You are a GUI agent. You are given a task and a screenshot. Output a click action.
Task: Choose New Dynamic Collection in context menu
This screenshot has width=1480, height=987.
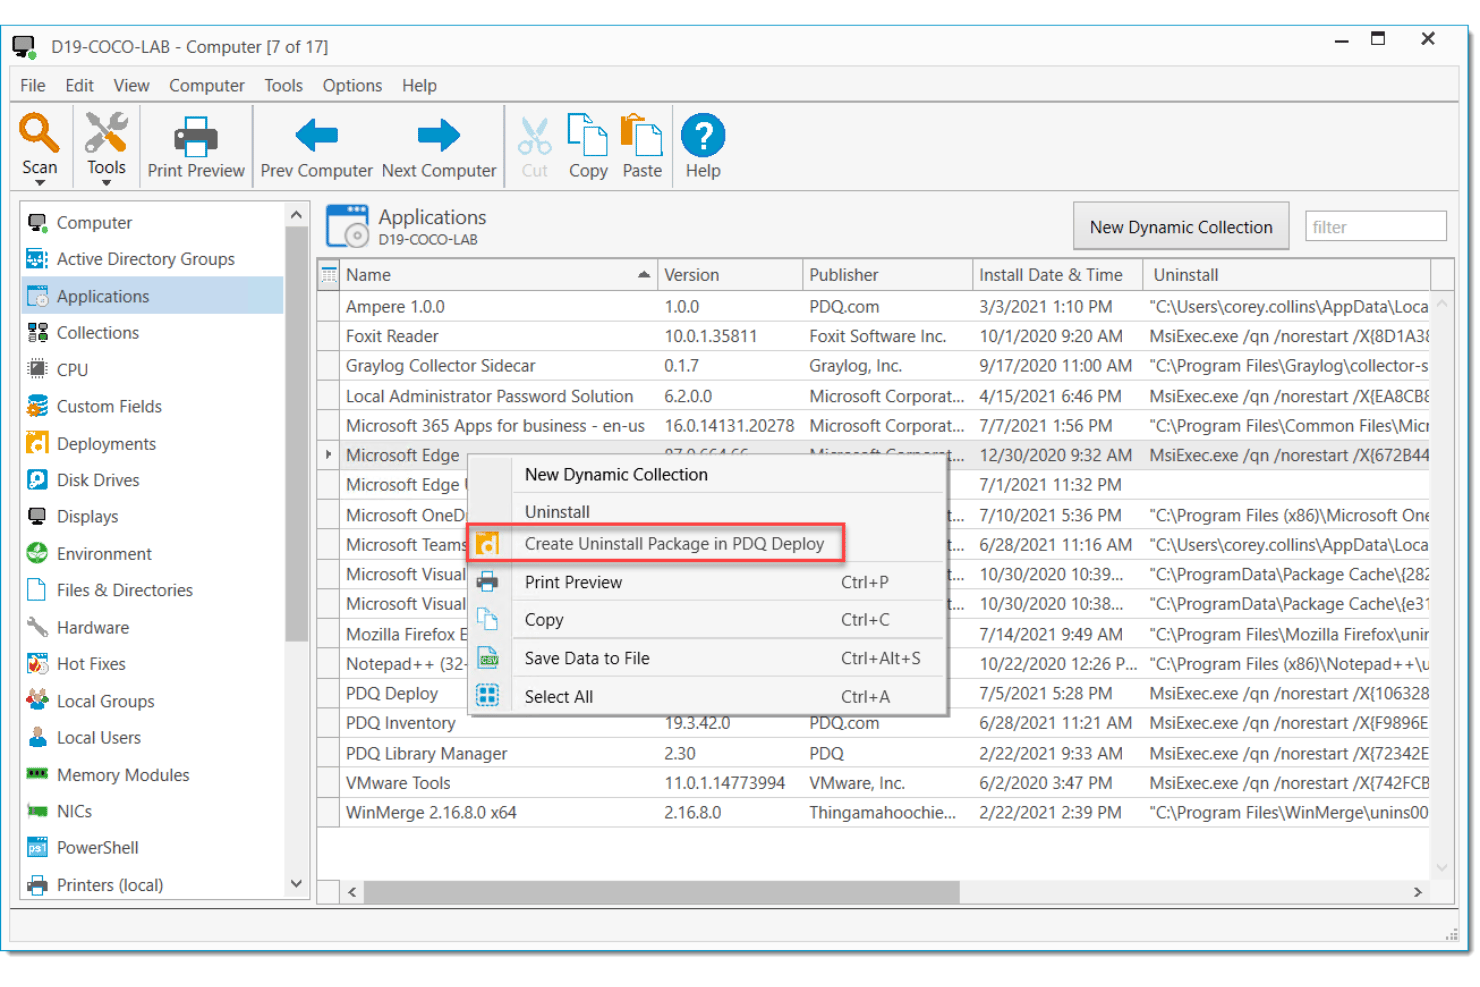point(708,475)
